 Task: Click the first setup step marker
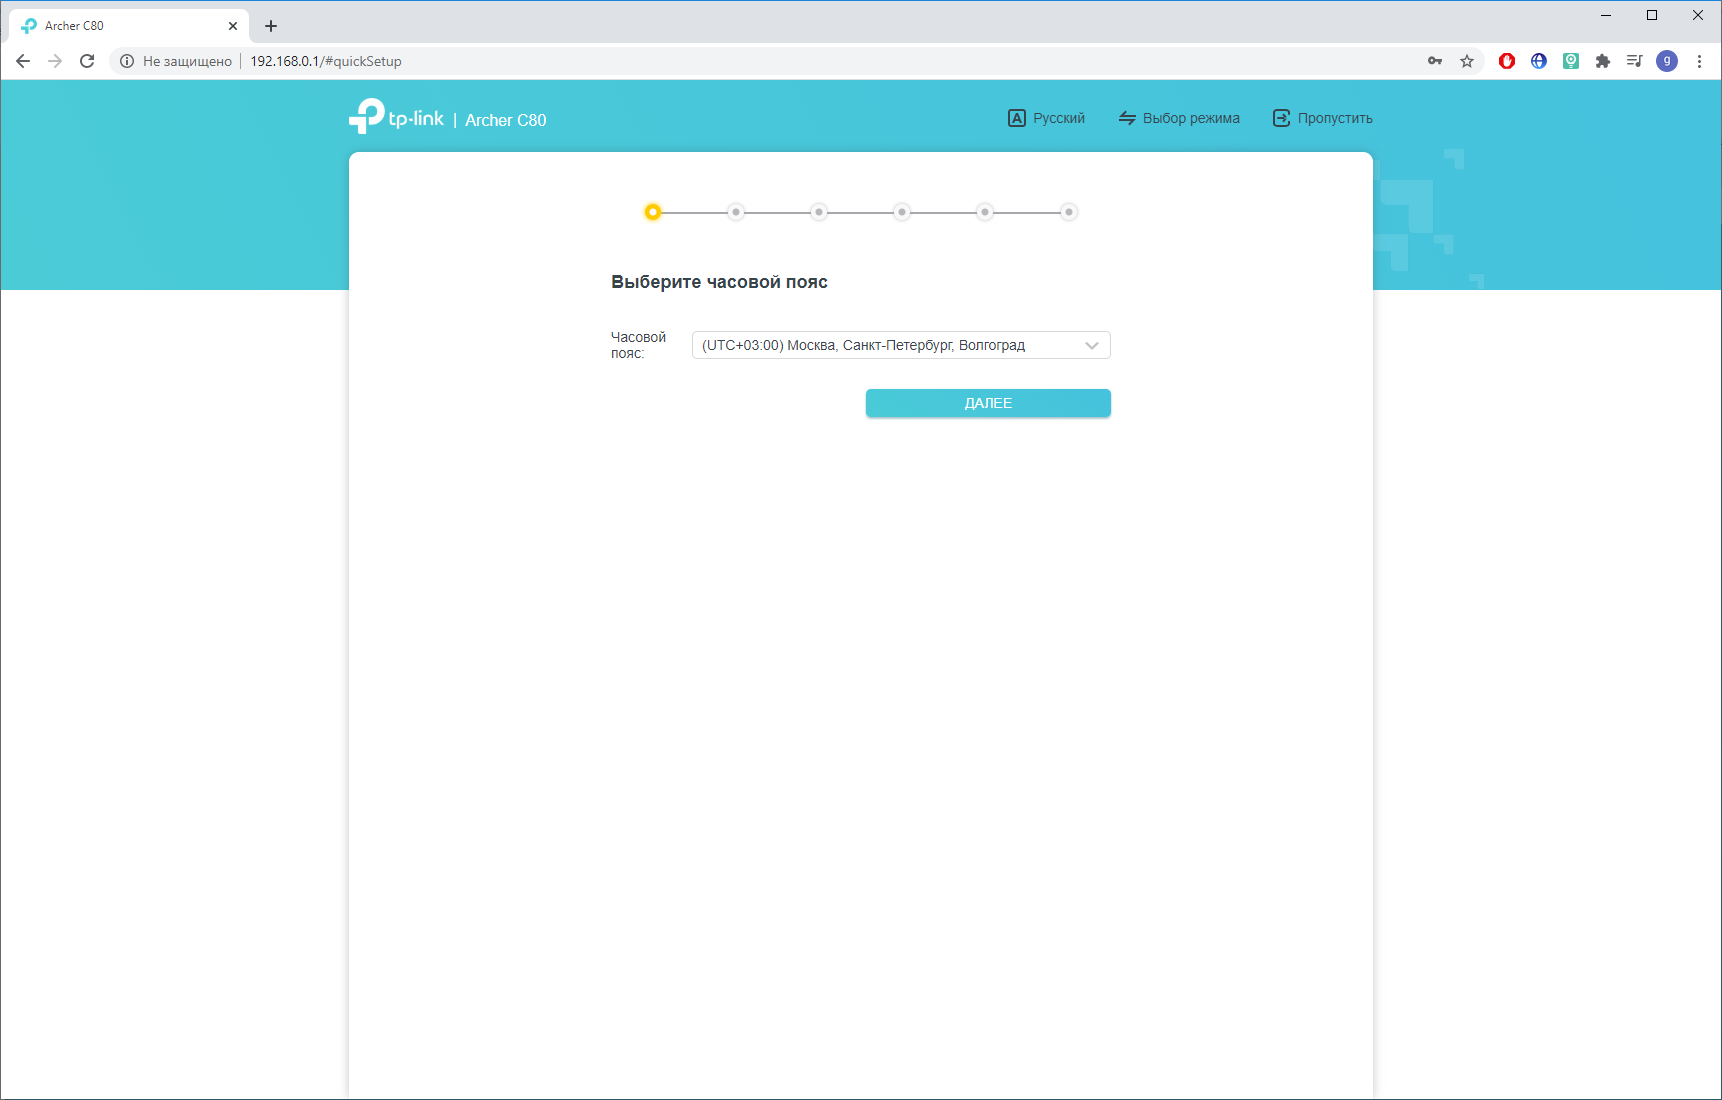point(653,212)
